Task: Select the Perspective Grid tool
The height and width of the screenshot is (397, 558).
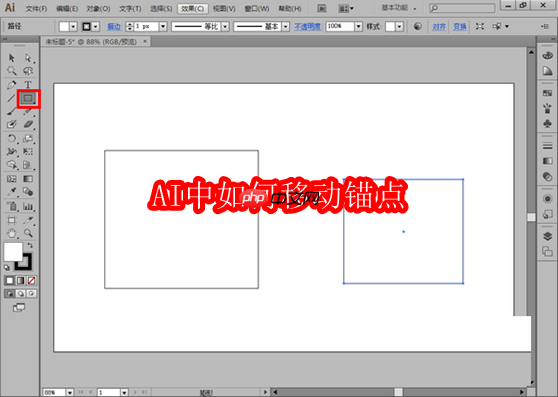Action: coord(28,165)
